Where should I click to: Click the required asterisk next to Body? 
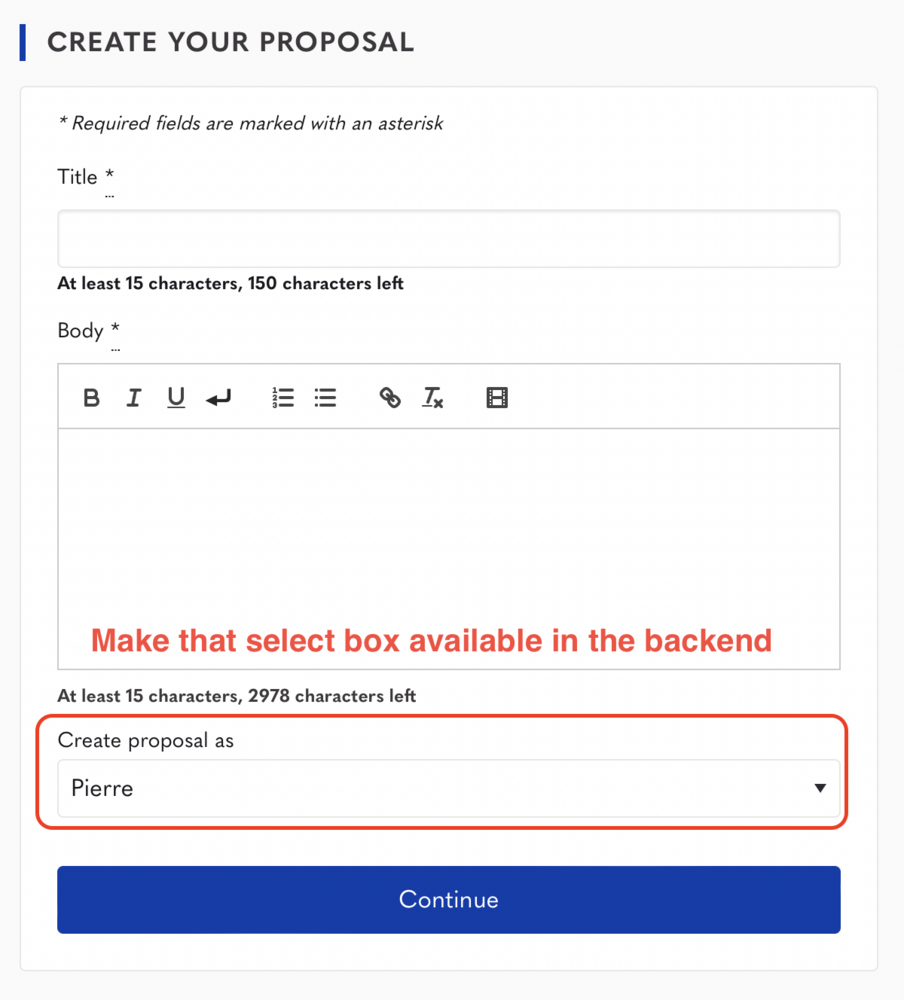[116, 329]
